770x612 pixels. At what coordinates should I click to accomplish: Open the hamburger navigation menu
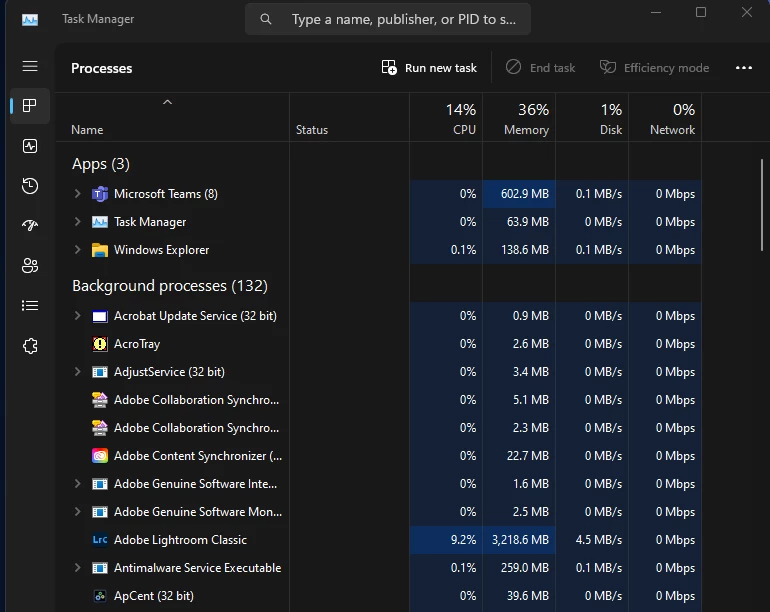coord(30,66)
